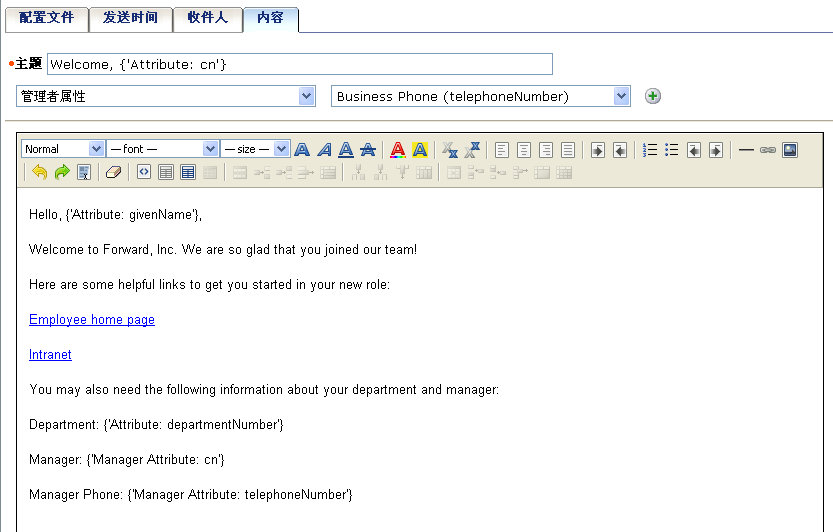Redo the last edit
Viewport: 833px width, 532px height.
tap(62, 172)
